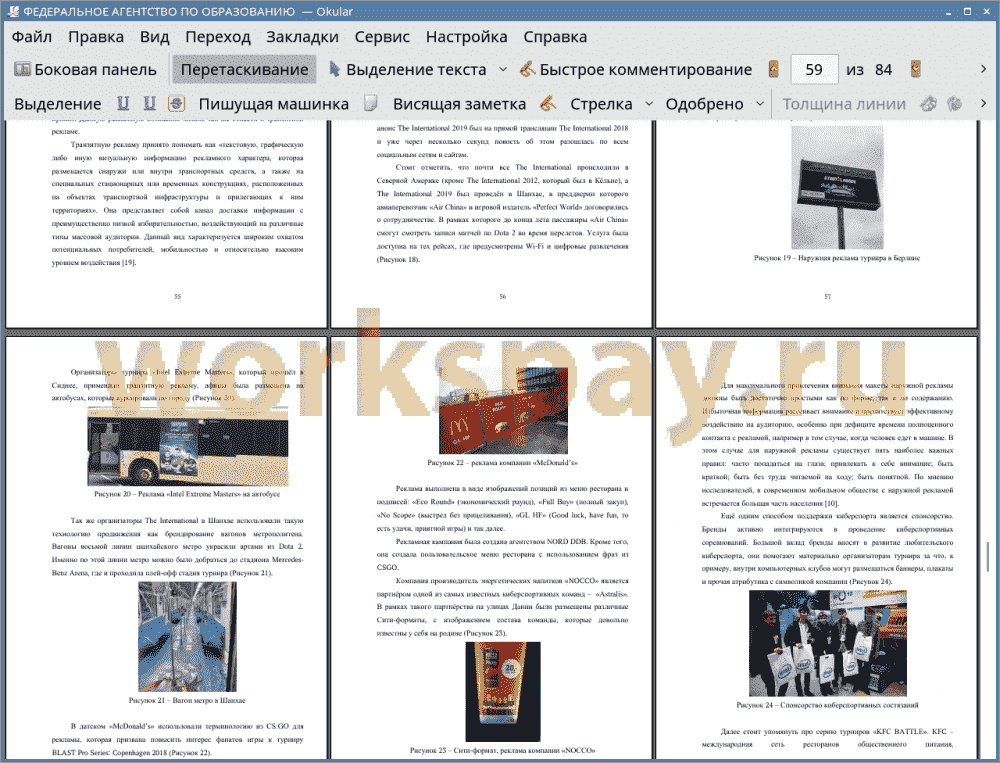Click the printed page number 57
Viewport: 1000px width, 763px height.
tap(828, 297)
